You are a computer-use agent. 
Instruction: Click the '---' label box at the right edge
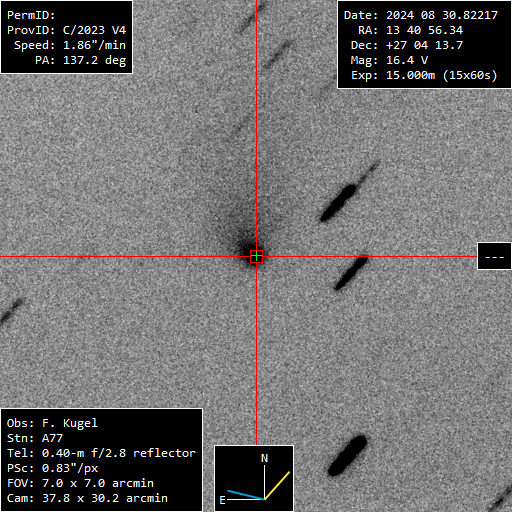(x=494, y=256)
